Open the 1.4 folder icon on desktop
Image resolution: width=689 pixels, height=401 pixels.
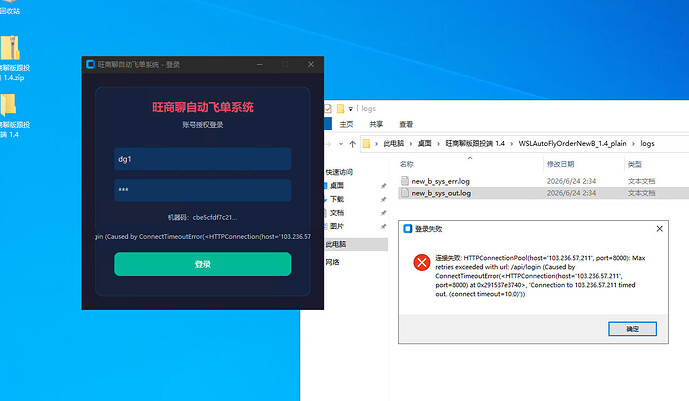click(x=9, y=105)
